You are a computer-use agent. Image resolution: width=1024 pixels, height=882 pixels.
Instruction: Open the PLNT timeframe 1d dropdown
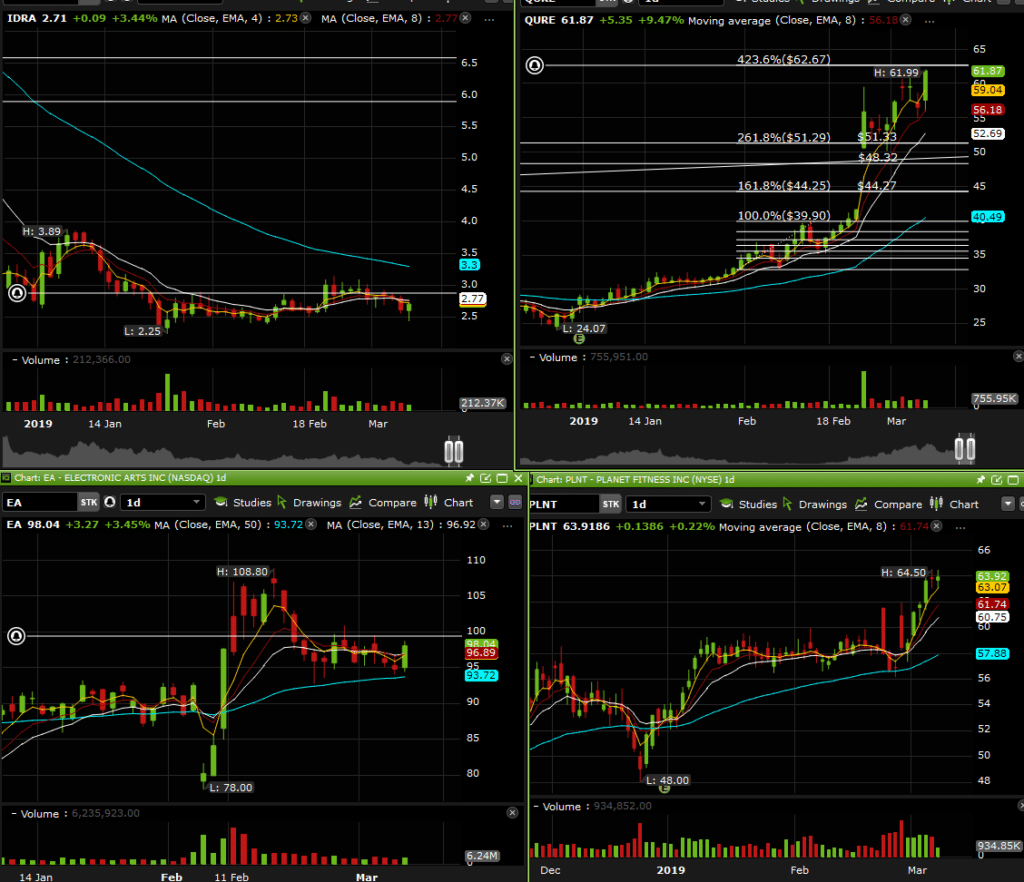pyautogui.click(x=668, y=504)
